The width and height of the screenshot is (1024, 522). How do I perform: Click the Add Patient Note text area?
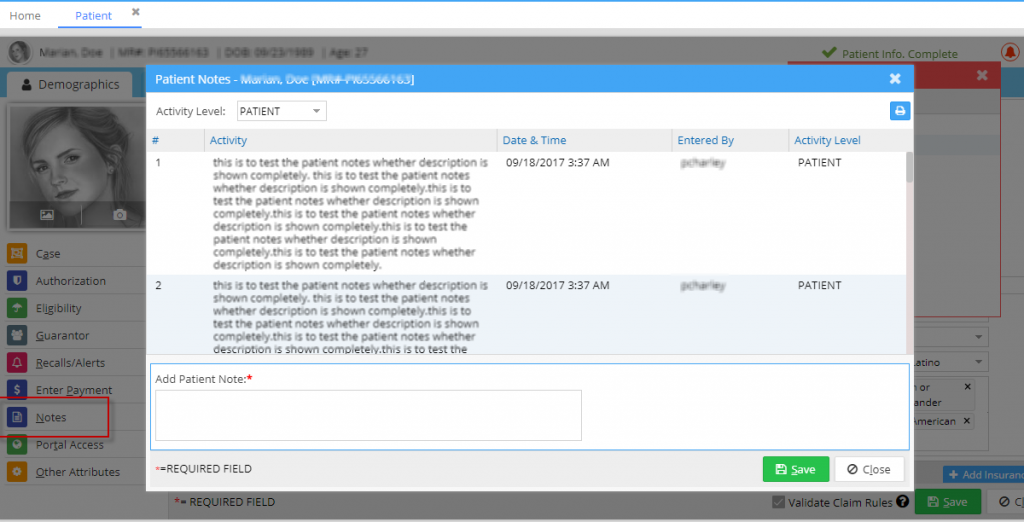tap(368, 416)
